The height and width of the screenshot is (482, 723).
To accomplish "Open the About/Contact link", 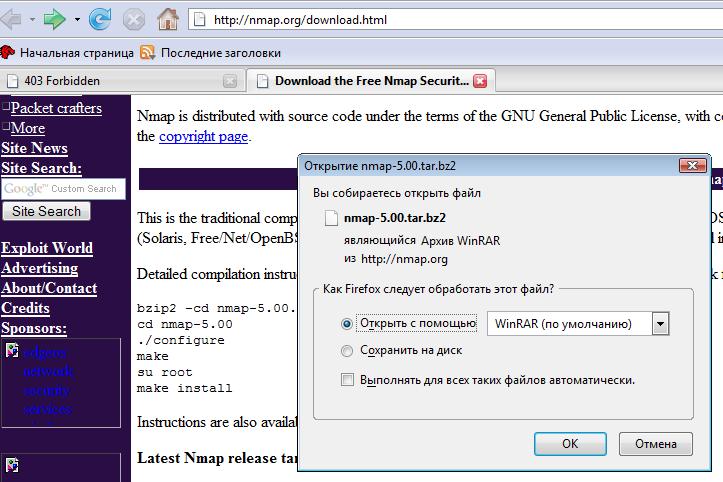I will [49, 288].
